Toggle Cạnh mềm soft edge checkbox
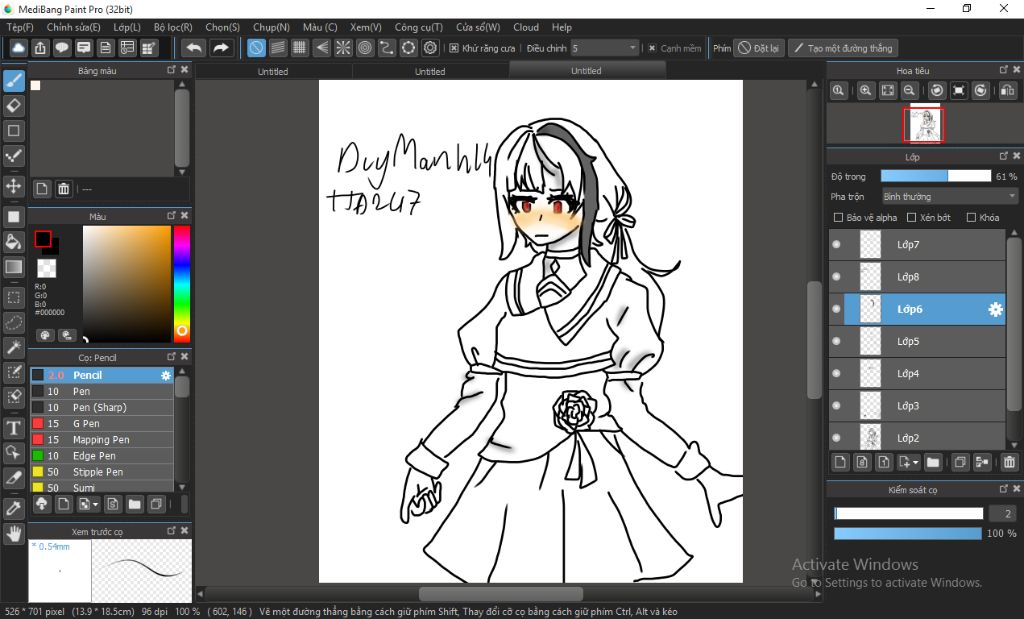 point(652,48)
